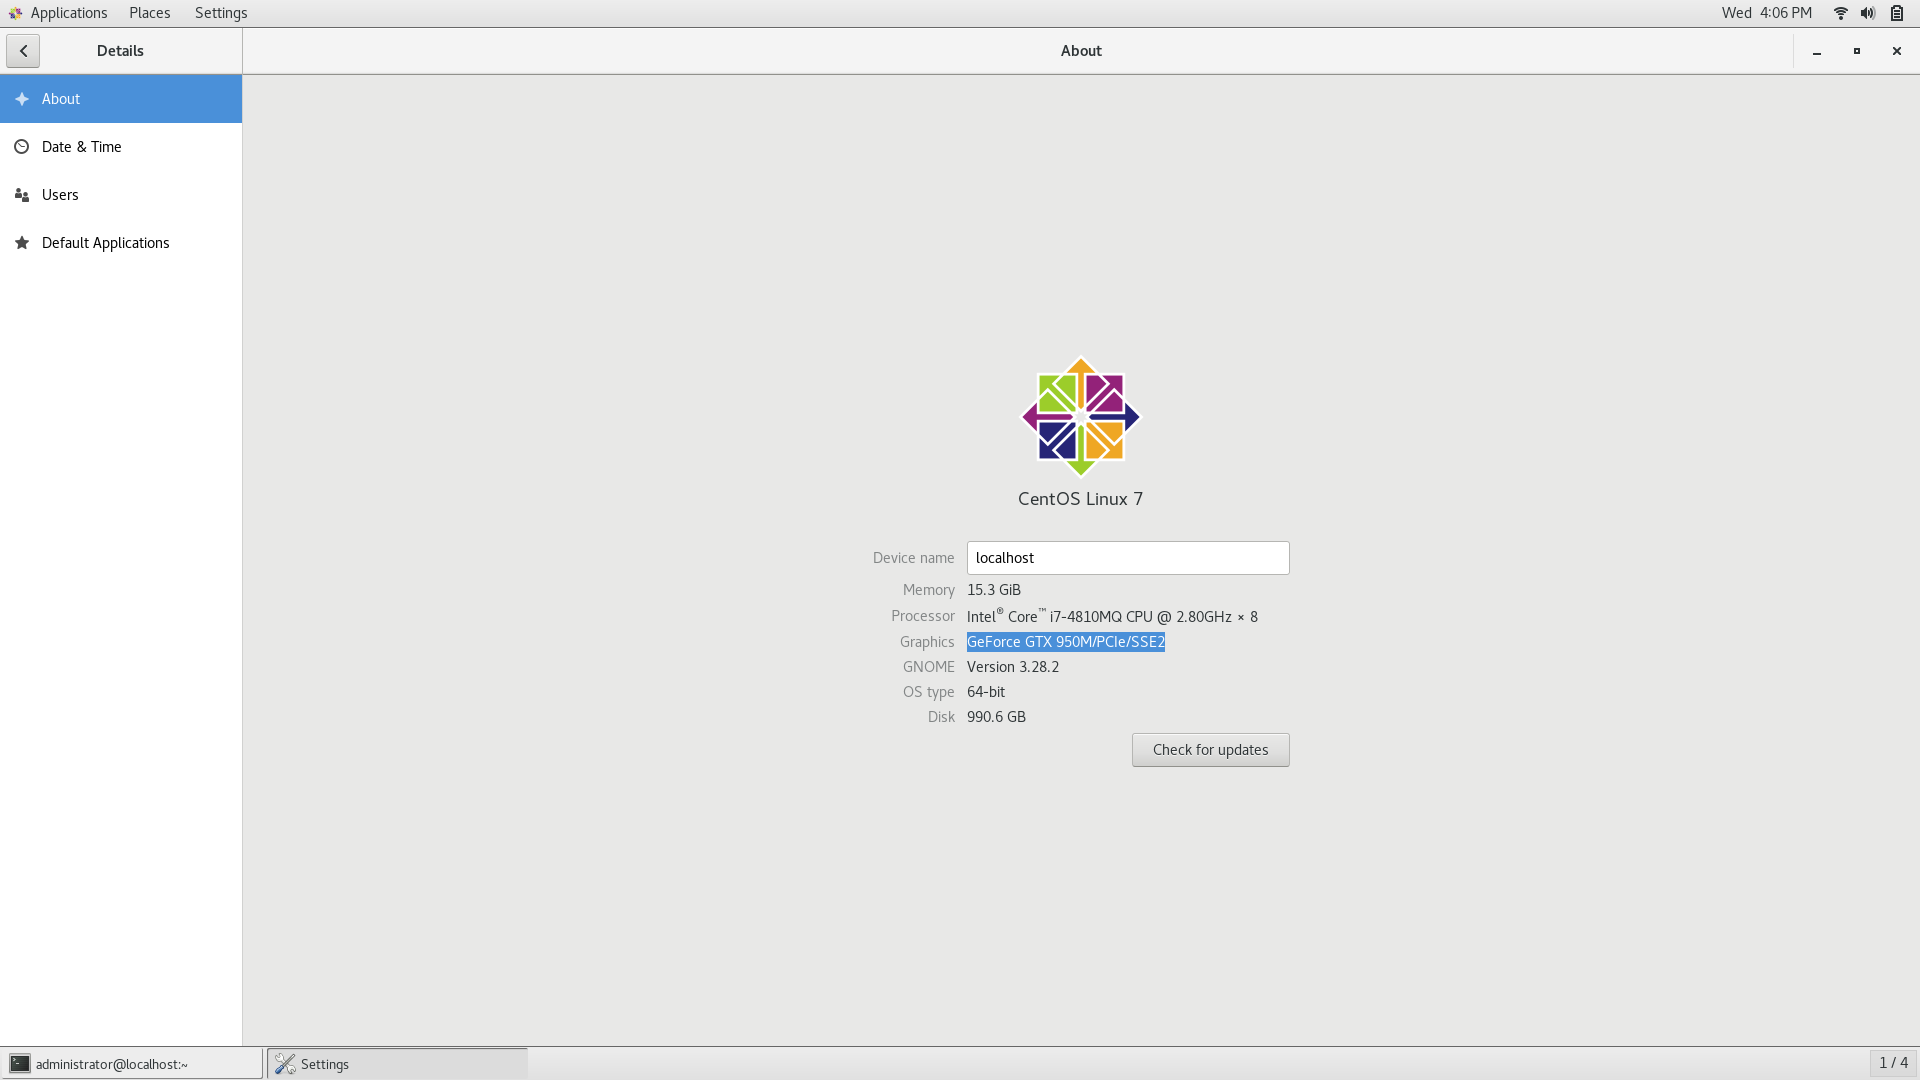Viewport: 1920px width, 1080px height.
Task: Click the battery status icon
Action: pos(1897,13)
